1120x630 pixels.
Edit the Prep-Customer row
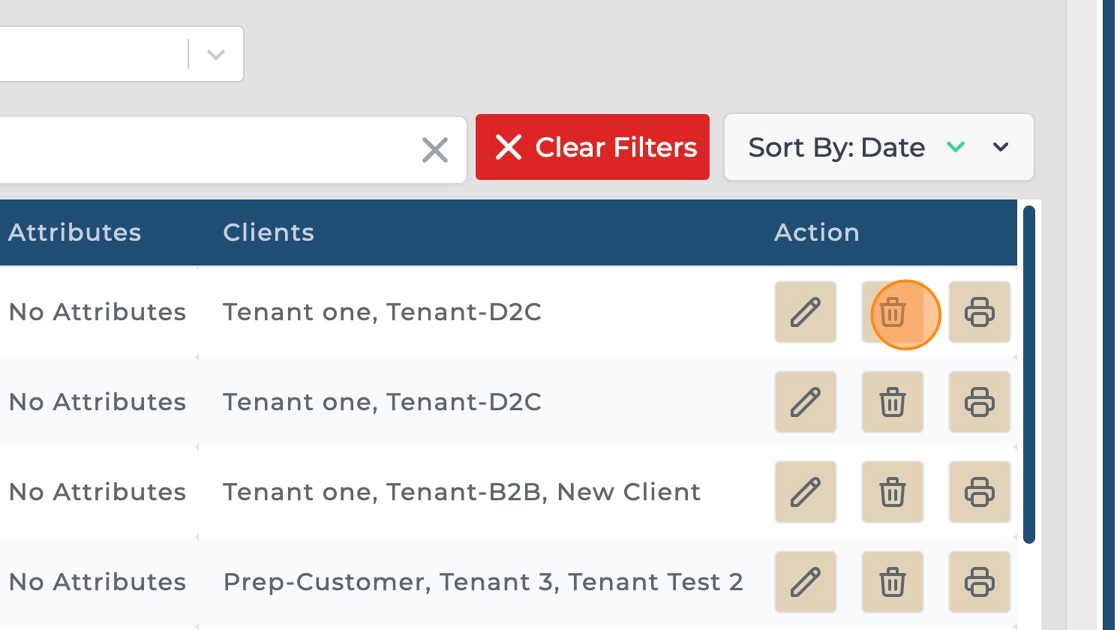coord(805,582)
